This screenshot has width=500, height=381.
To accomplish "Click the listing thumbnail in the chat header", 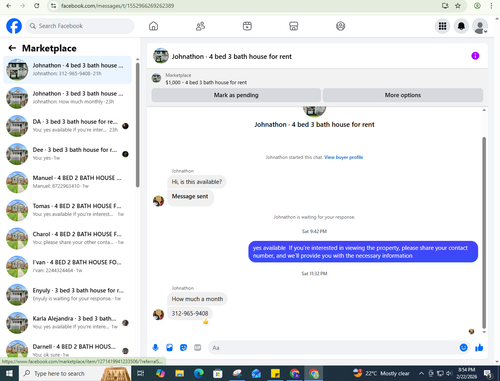I will [161, 56].
